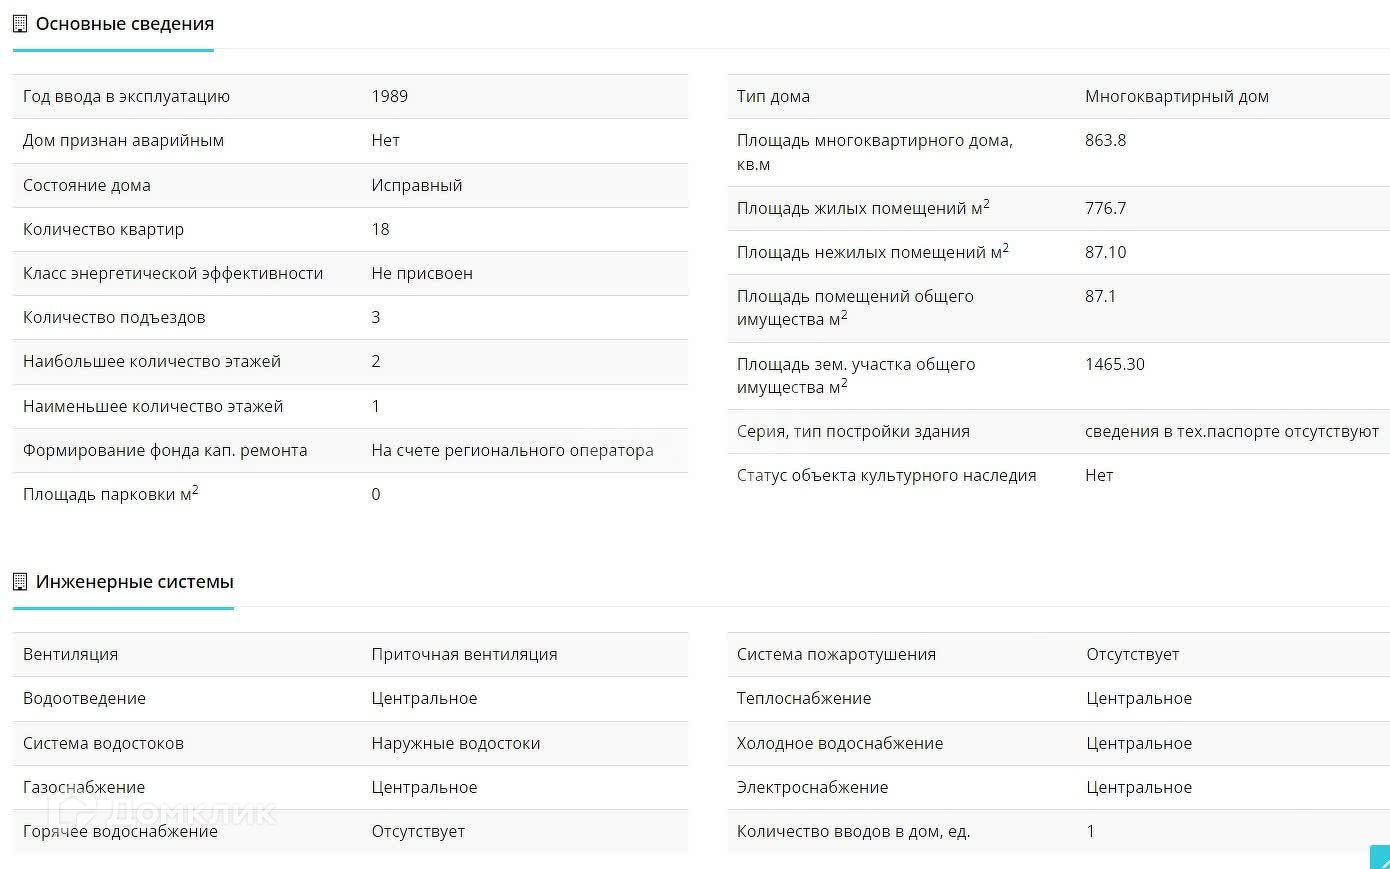
Task: Click the teal button in bottom-right corner
Action: pos(1380,858)
